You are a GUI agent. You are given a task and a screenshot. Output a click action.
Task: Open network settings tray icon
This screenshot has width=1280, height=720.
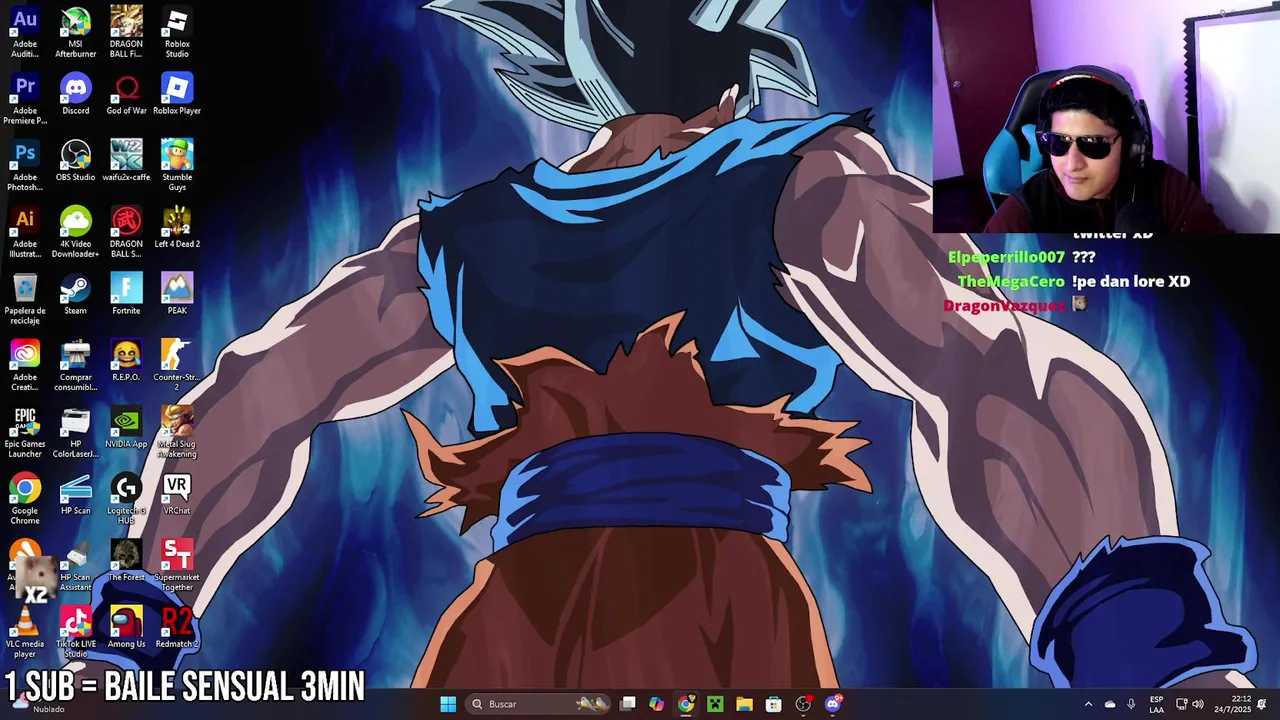click(x=1181, y=704)
